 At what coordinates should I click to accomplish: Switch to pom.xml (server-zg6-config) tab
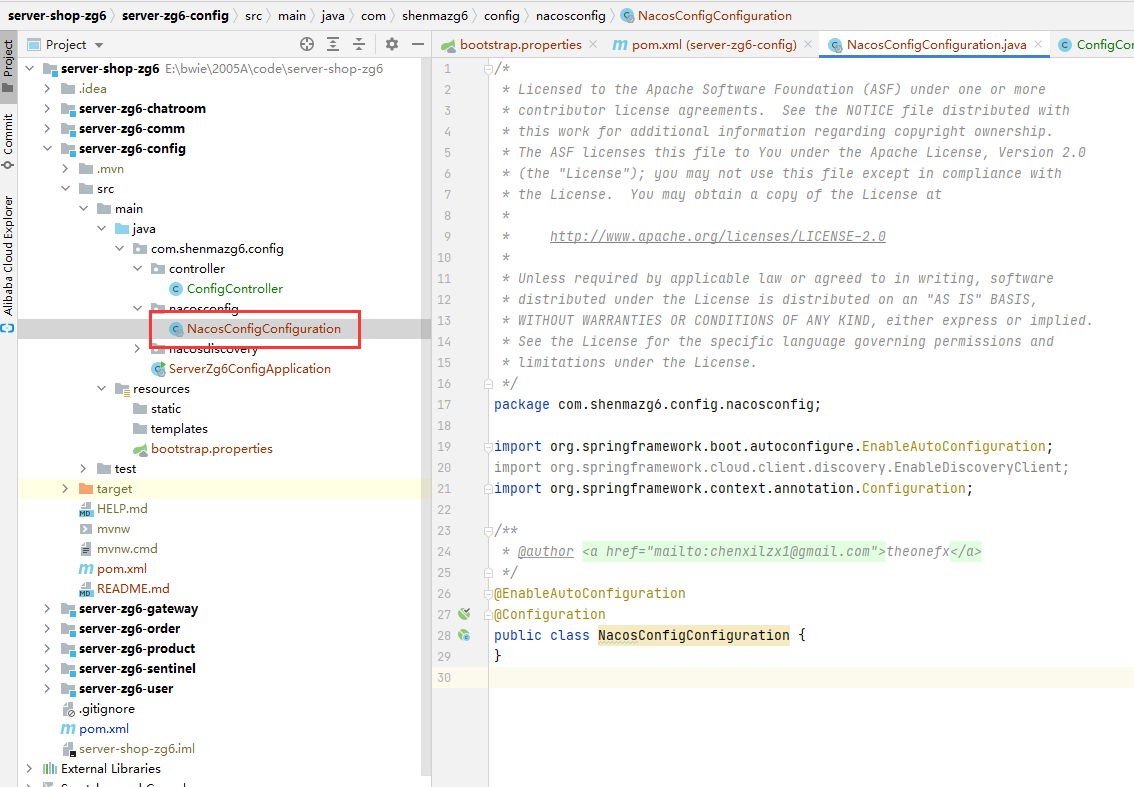coord(714,45)
